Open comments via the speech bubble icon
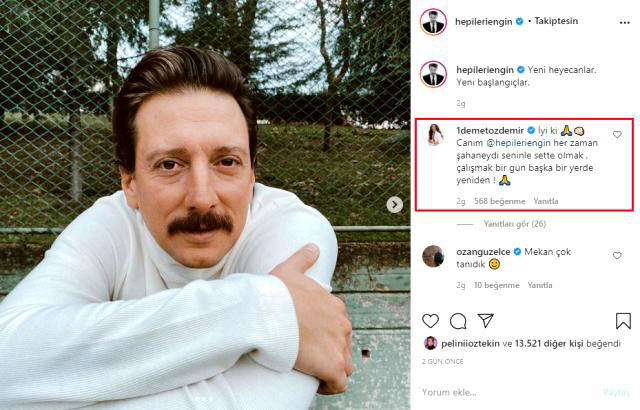This screenshot has width=640, height=410. 458,321
